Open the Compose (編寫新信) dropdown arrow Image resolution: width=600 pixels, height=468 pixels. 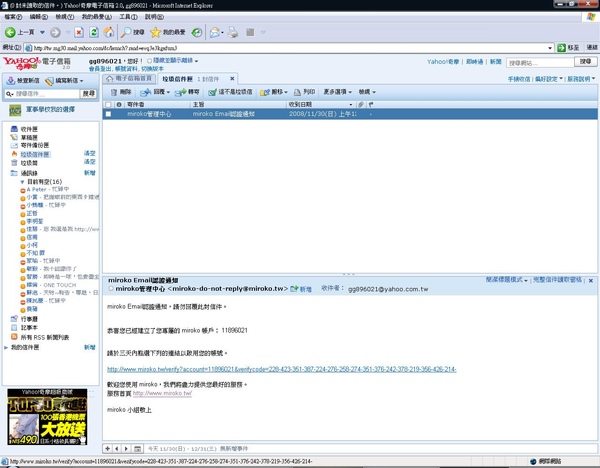(x=82, y=81)
